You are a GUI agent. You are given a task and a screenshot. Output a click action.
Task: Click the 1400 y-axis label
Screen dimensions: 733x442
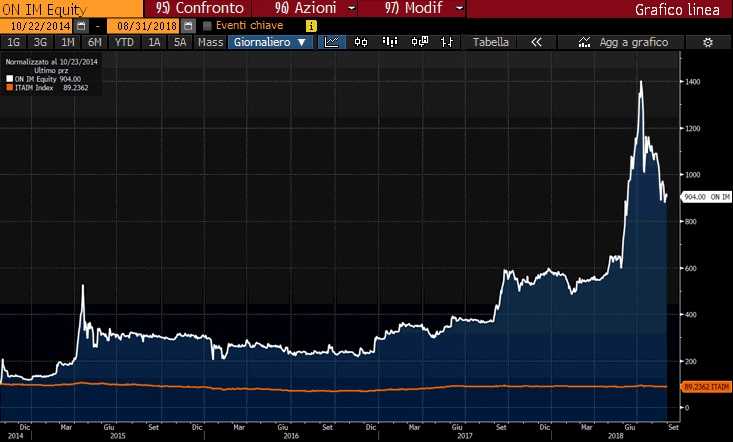click(692, 82)
